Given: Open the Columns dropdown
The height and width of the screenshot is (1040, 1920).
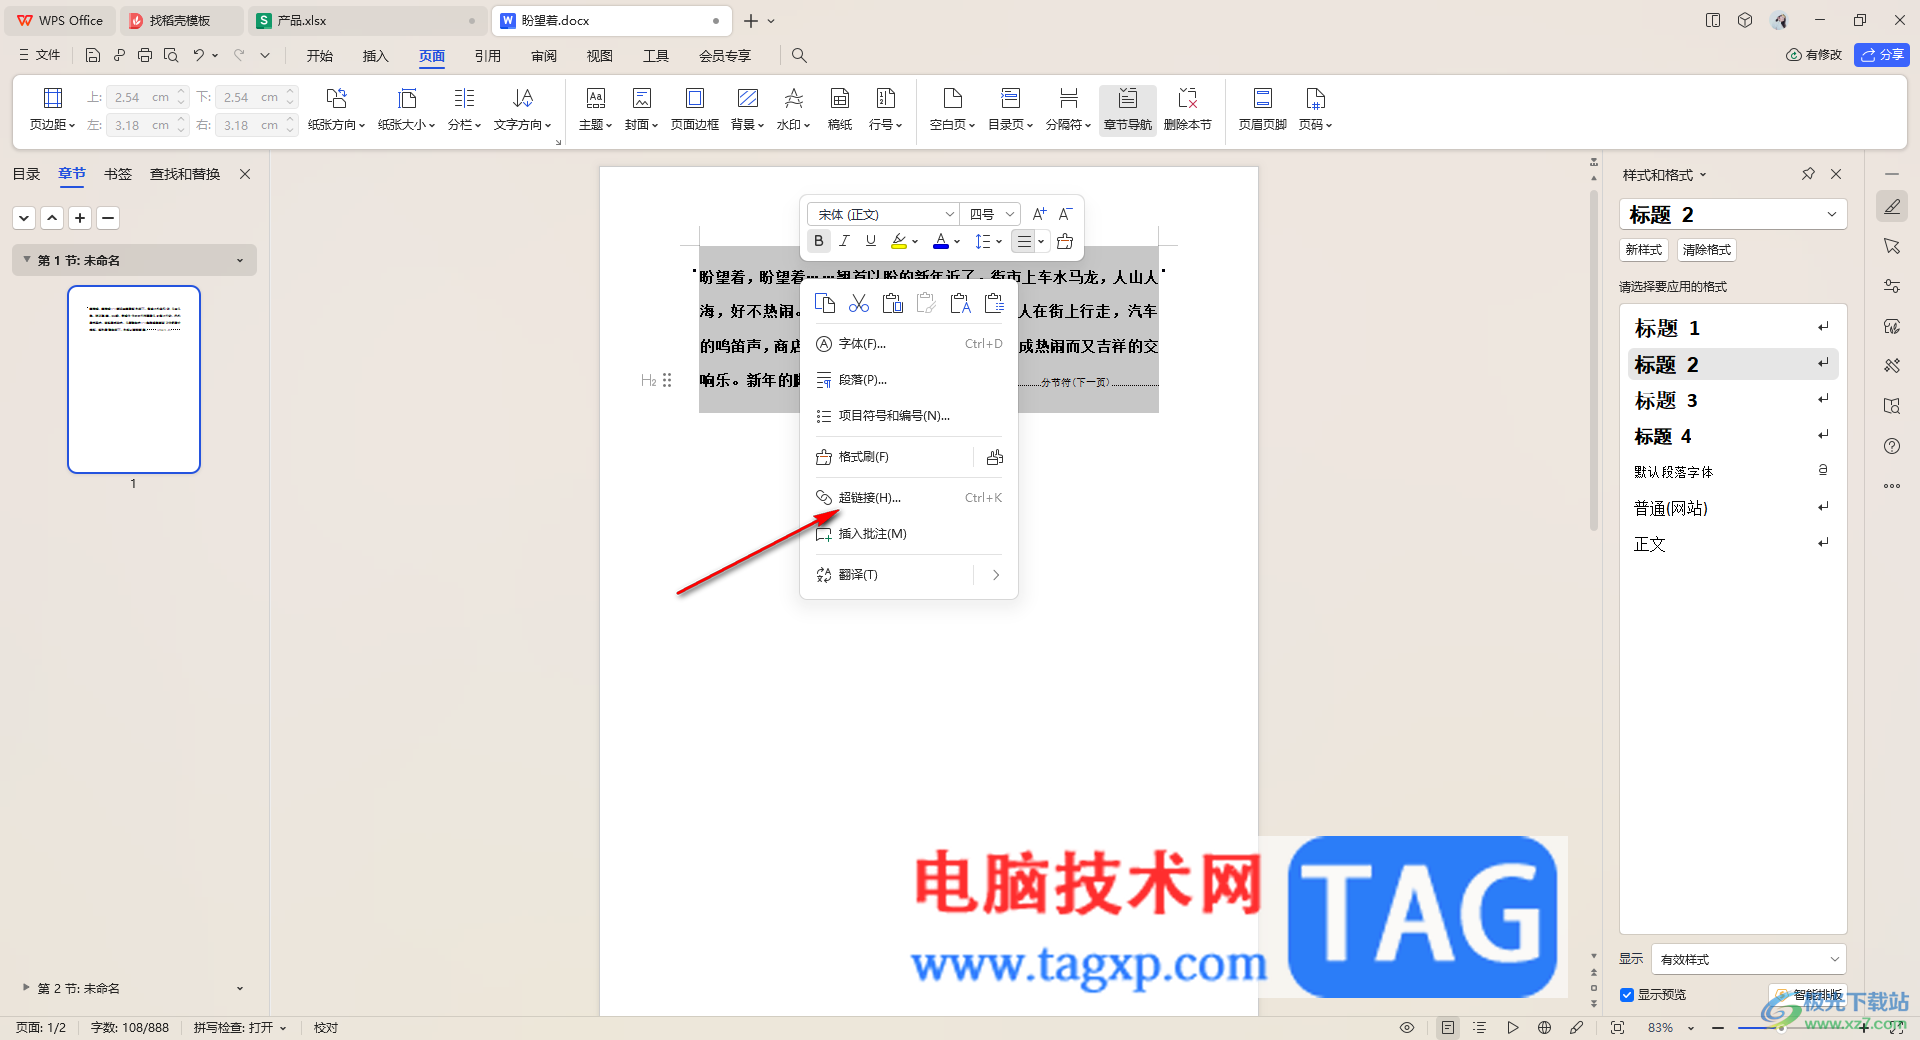Looking at the screenshot, I should [x=464, y=110].
